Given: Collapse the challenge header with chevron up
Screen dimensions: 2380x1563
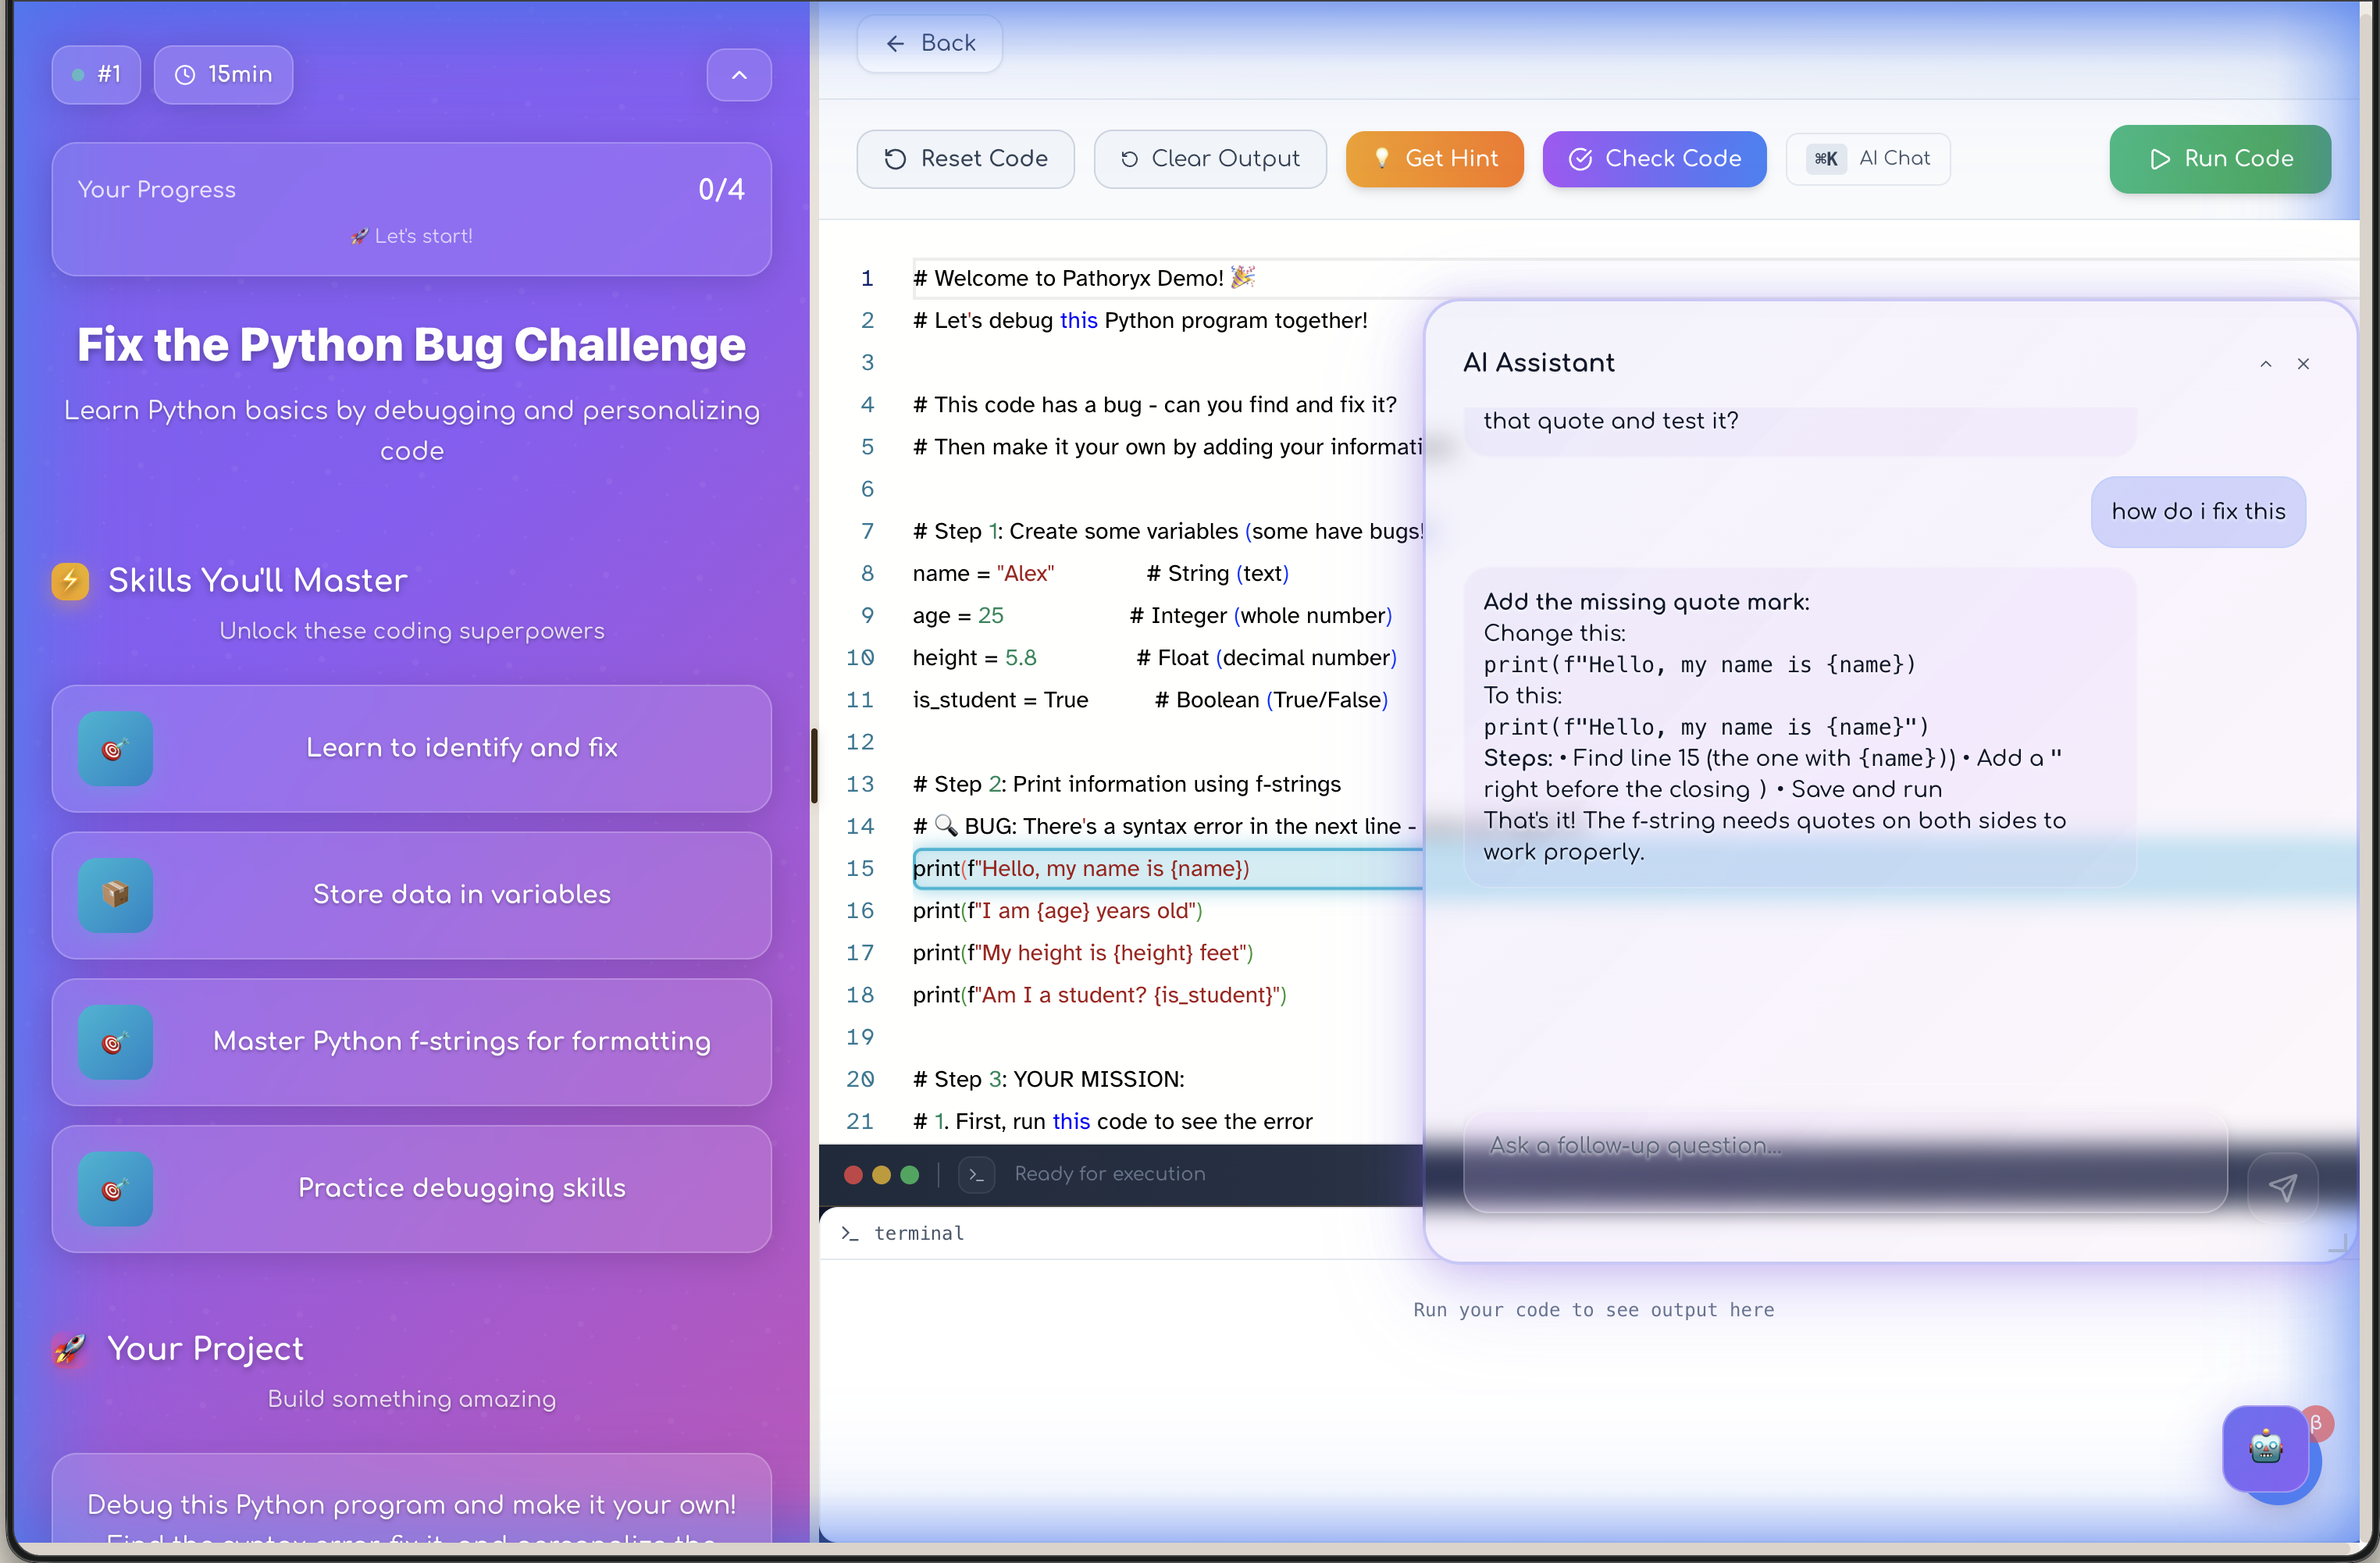Looking at the screenshot, I should coord(739,75).
